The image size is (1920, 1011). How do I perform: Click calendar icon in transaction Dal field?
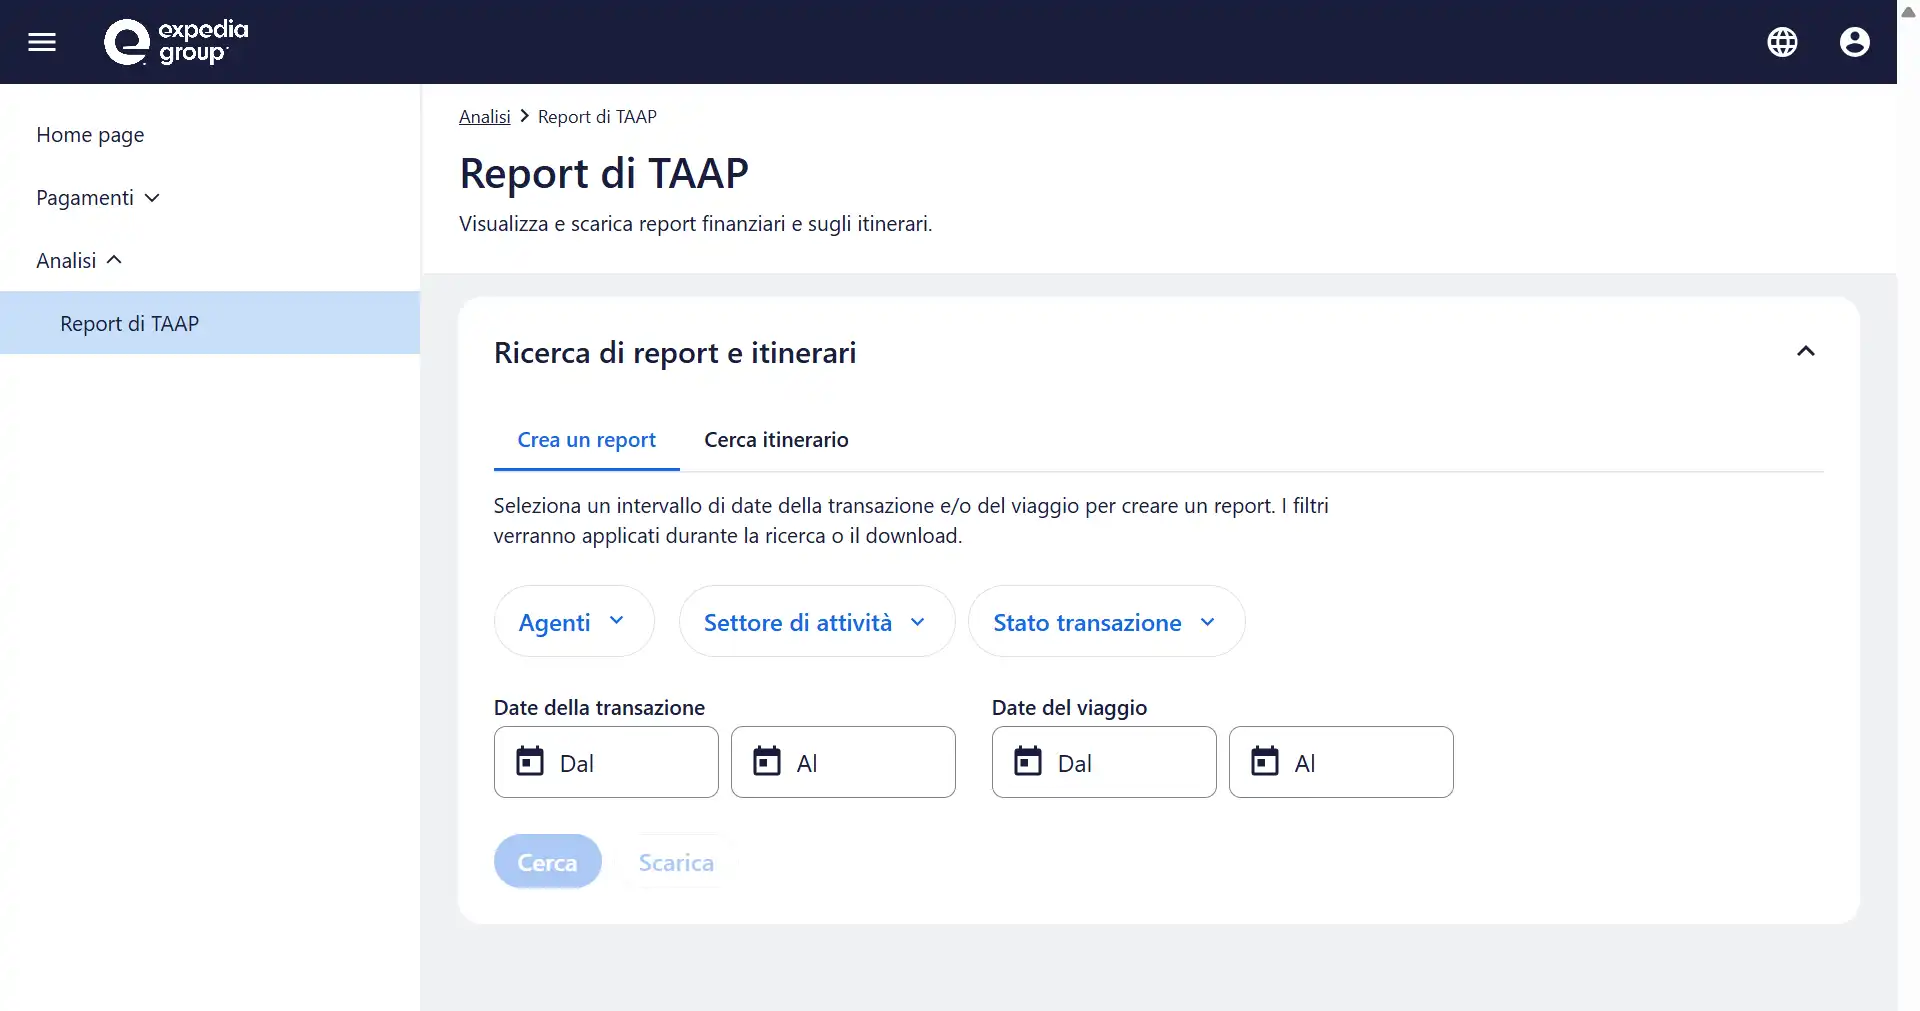(530, 762)
